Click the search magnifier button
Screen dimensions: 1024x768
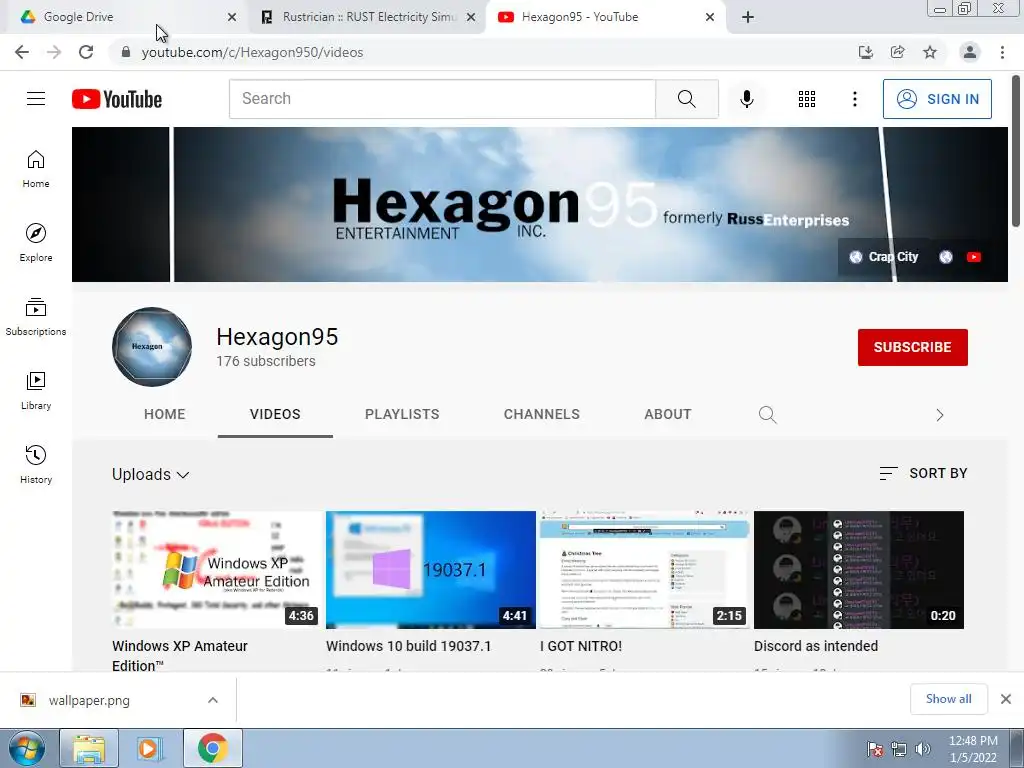tap(686, 99)
